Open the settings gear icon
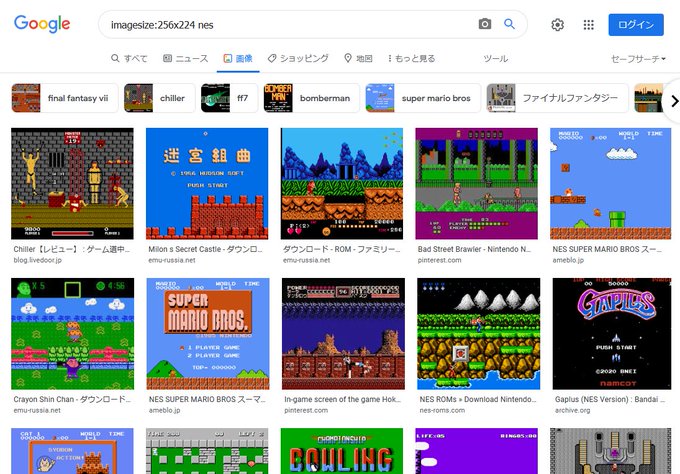The image size is (680, 474). [x=558, y=25]
